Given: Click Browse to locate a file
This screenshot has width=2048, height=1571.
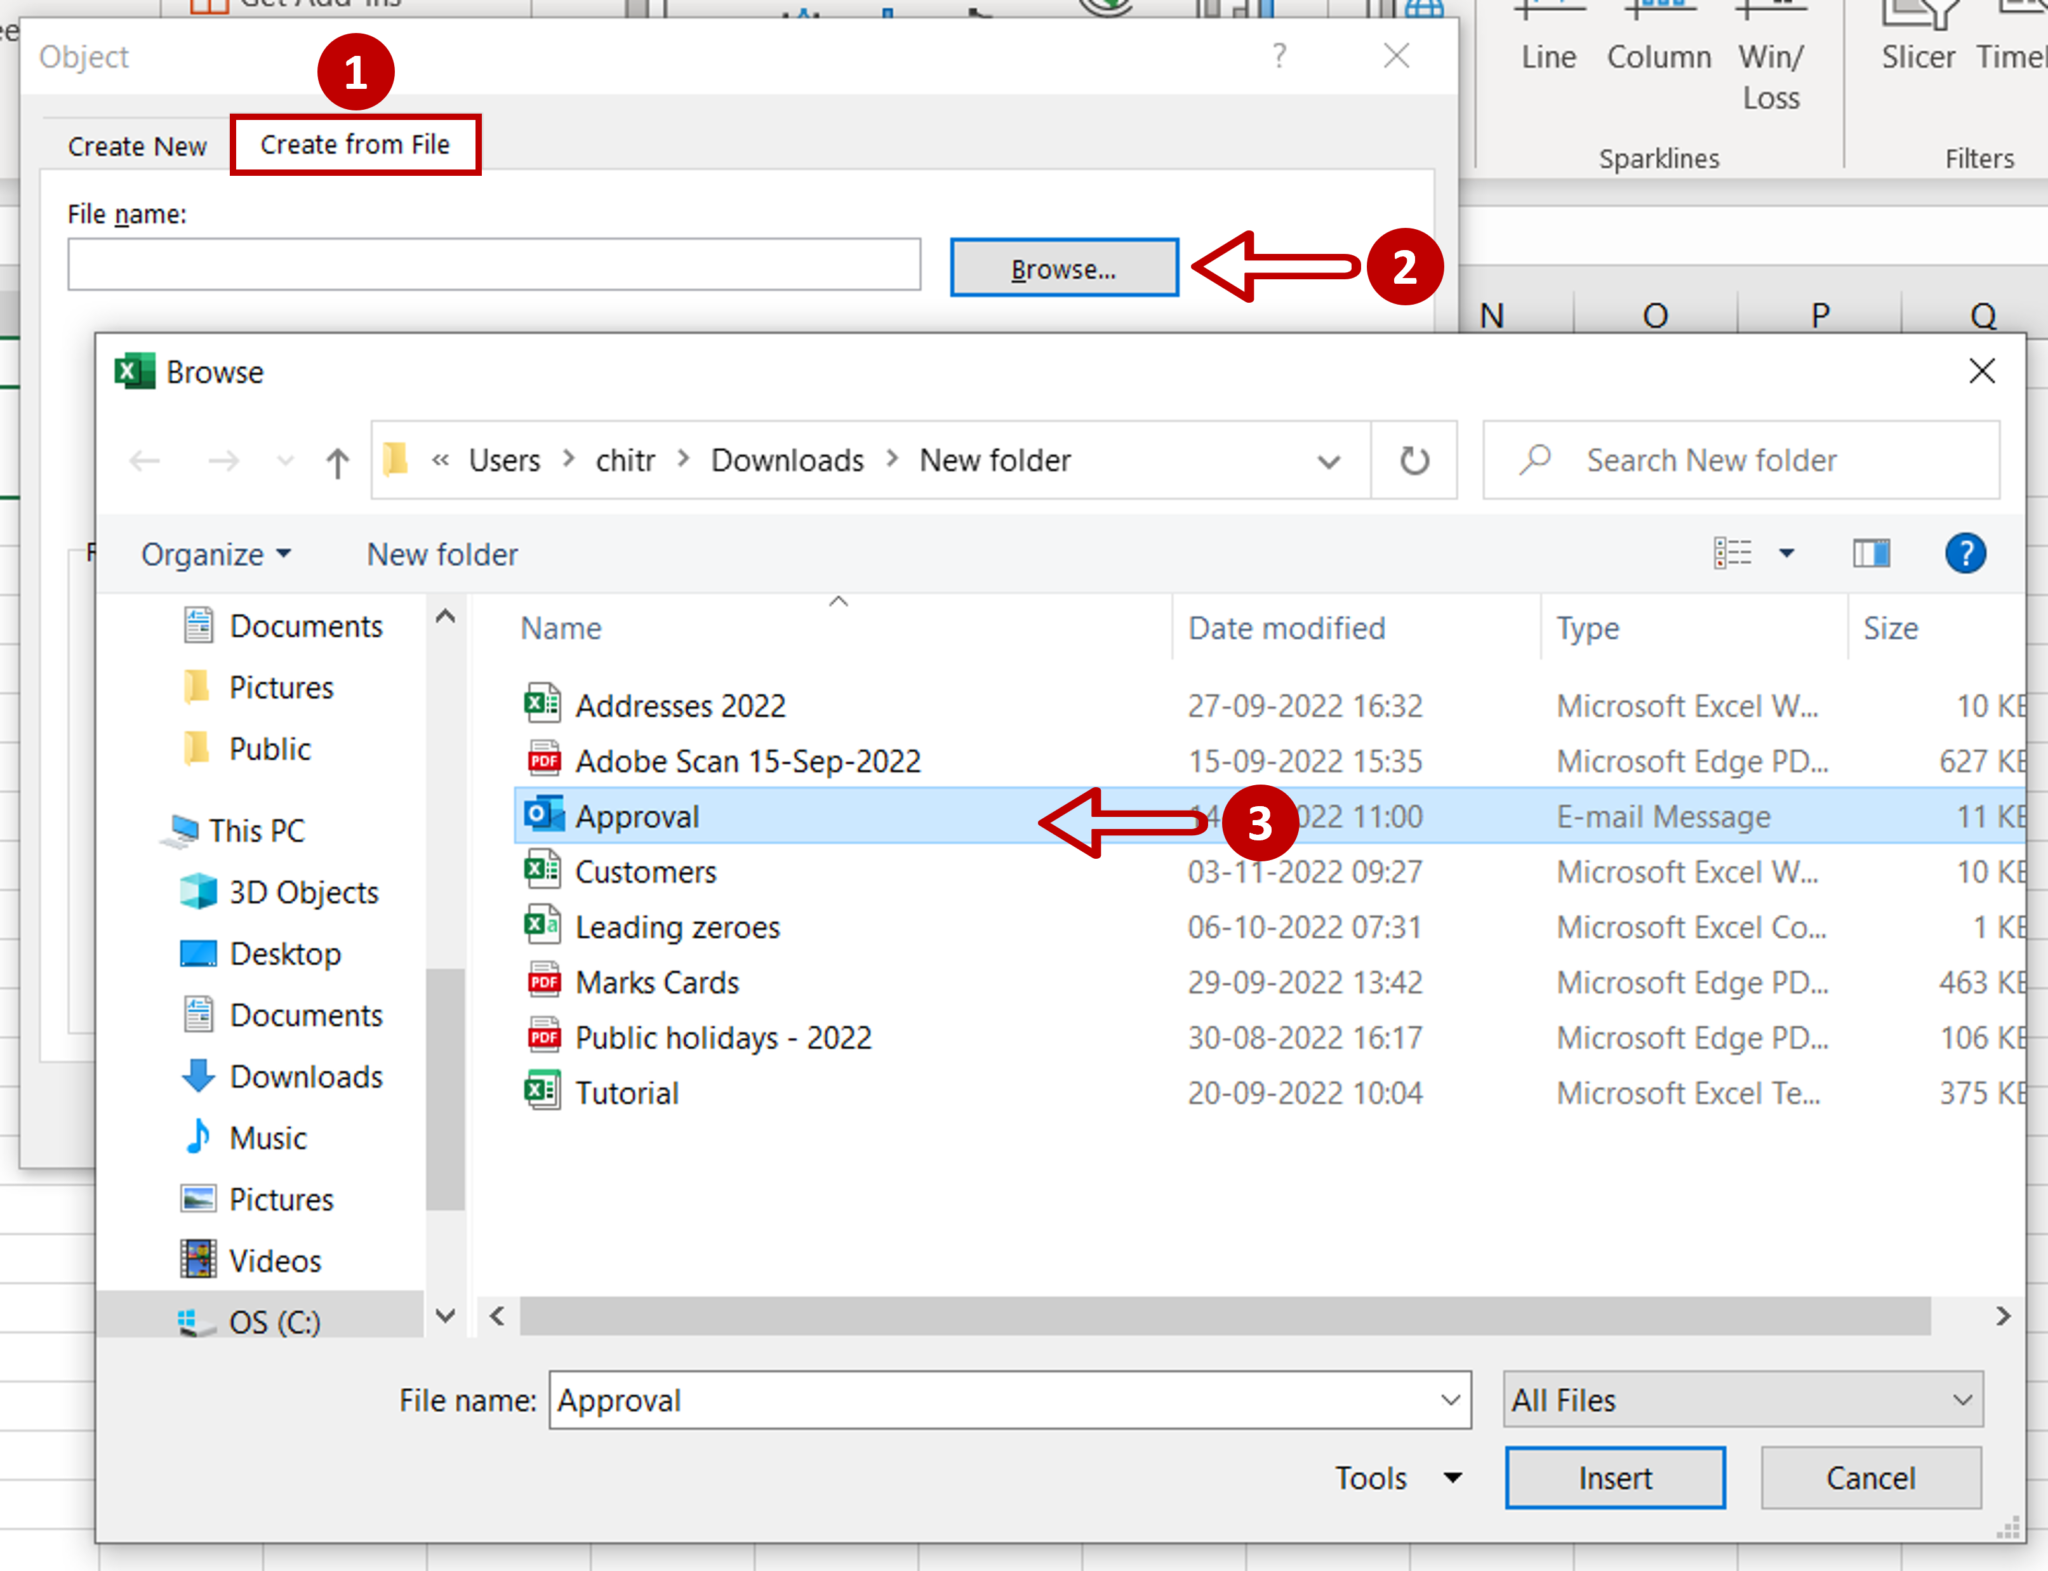Looking at the screenshot, I should coord(1063,264).
